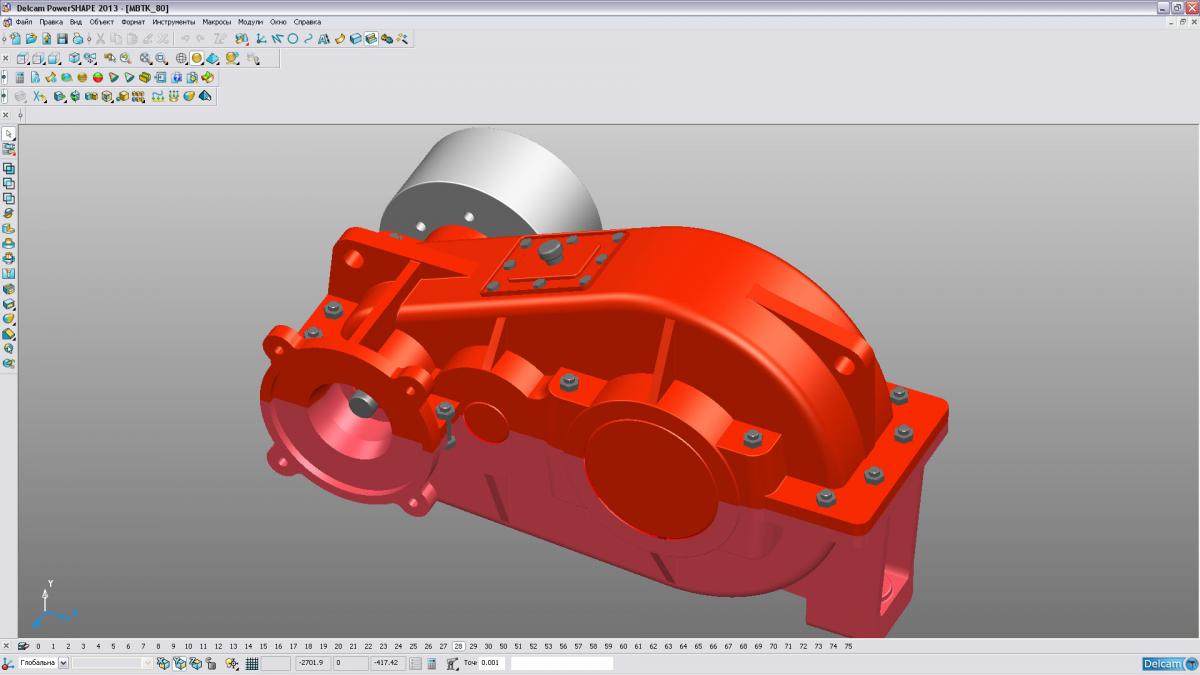This screenshot has width=1200, height=675.
Task: Click the tolerance field showing 0.001
Action: 492,663
